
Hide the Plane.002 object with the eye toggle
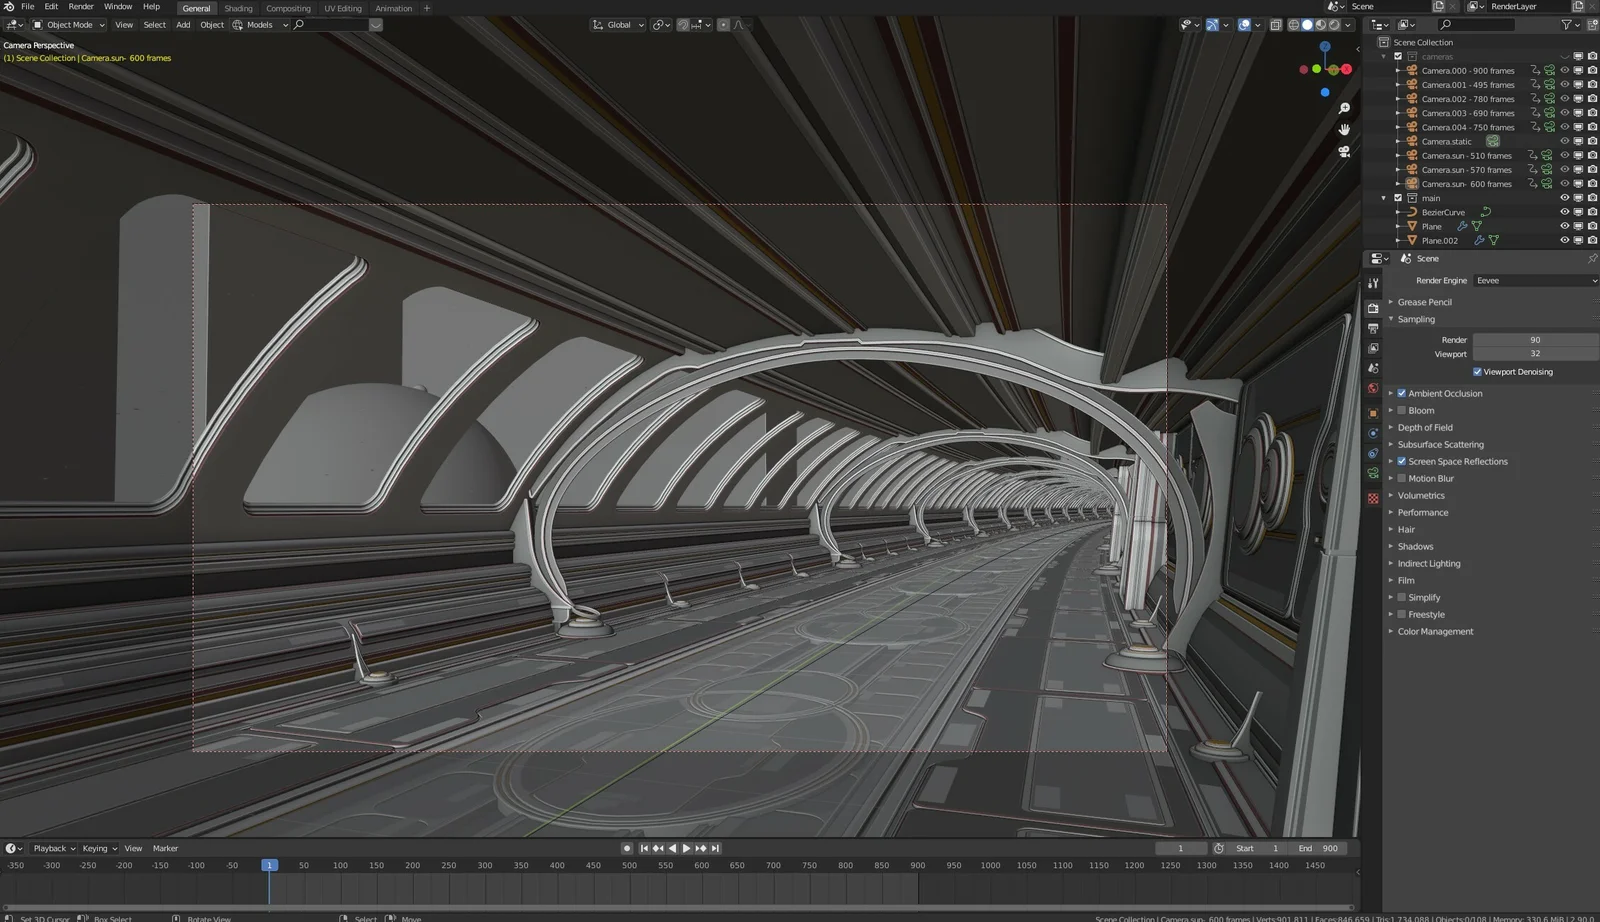click(x=1564, y=240)
